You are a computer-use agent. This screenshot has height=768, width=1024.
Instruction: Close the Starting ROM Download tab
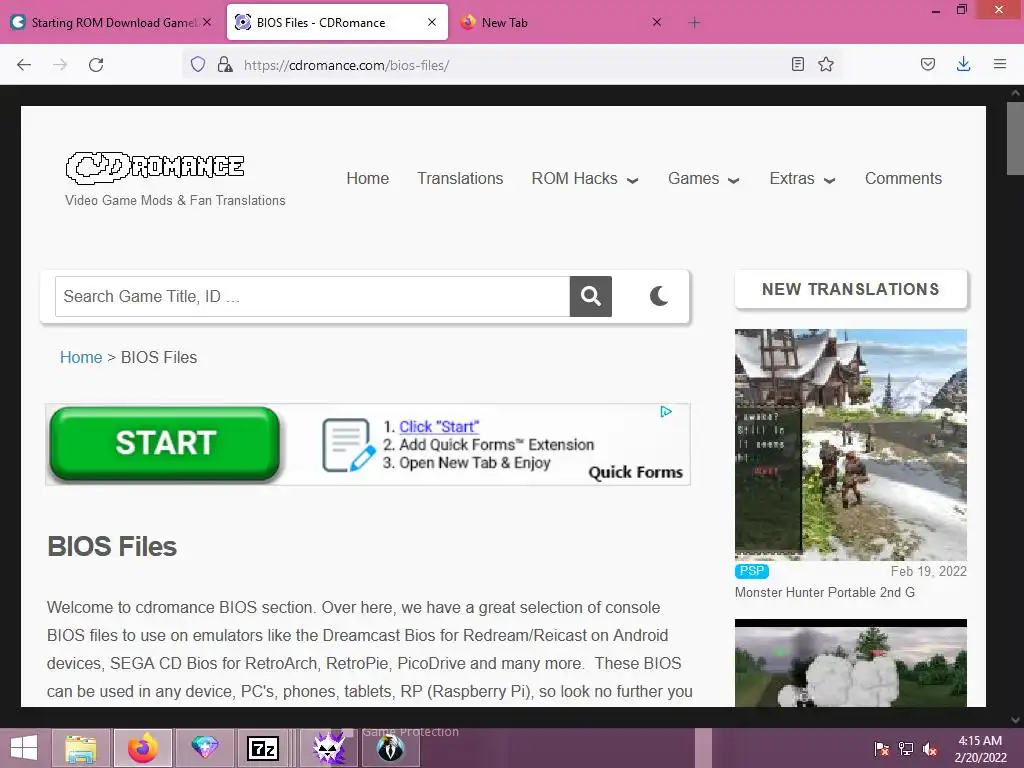[x=207, y=22]
